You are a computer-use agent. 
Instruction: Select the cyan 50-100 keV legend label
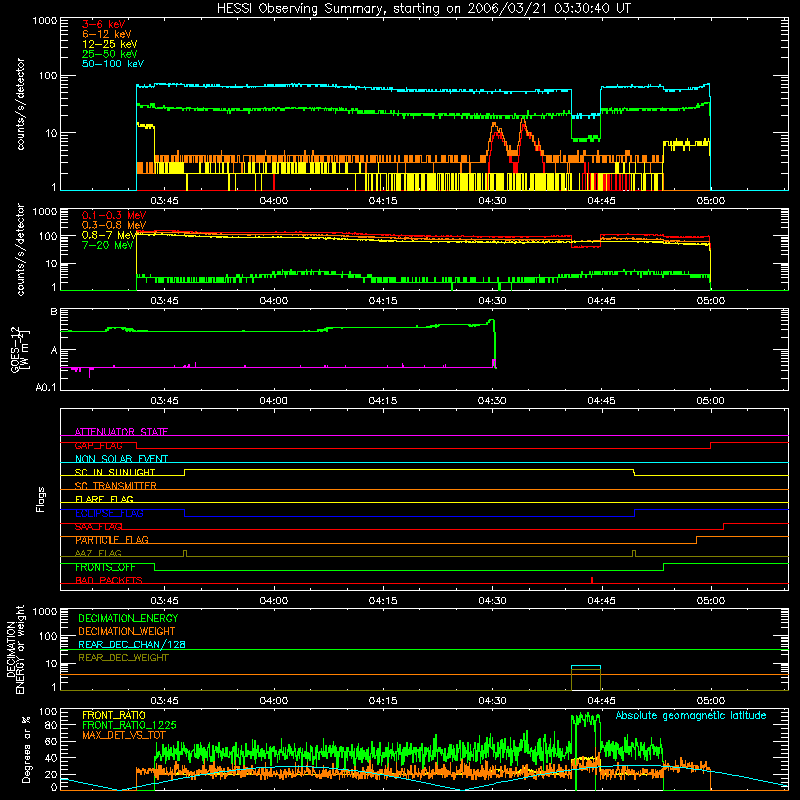113,64
